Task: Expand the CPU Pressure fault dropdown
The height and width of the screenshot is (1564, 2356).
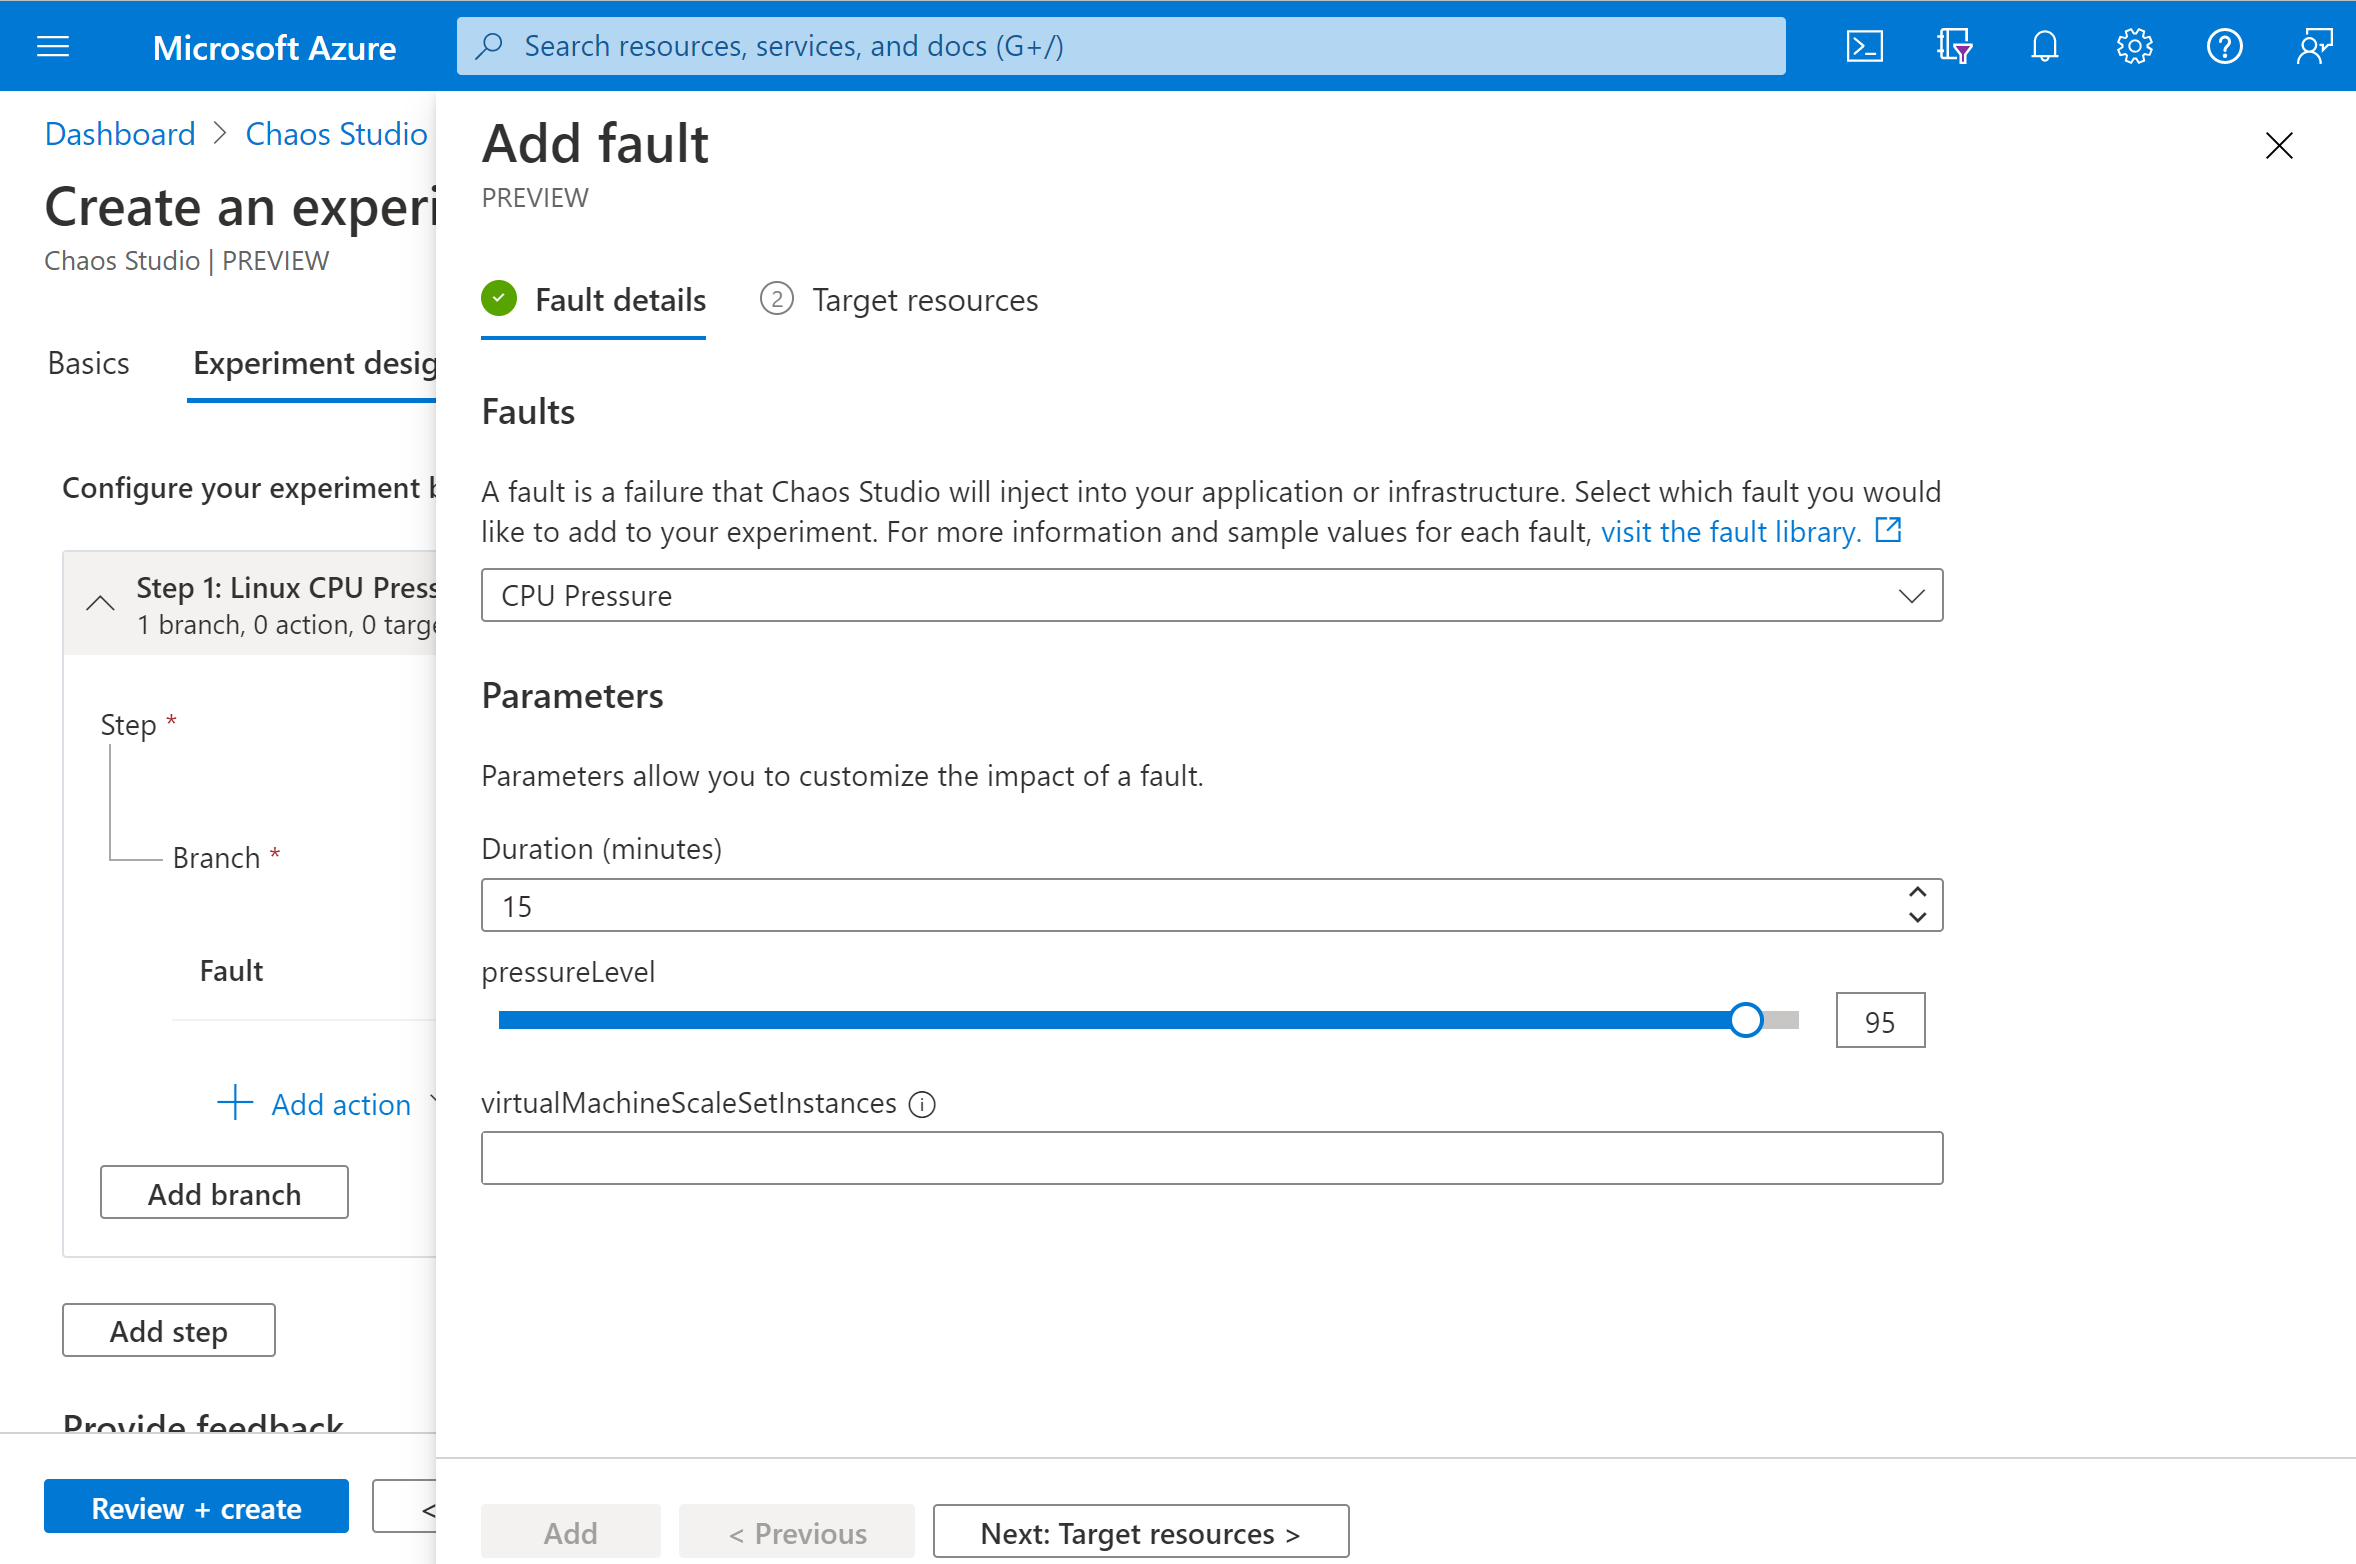Action: (x=1913, y=595)
